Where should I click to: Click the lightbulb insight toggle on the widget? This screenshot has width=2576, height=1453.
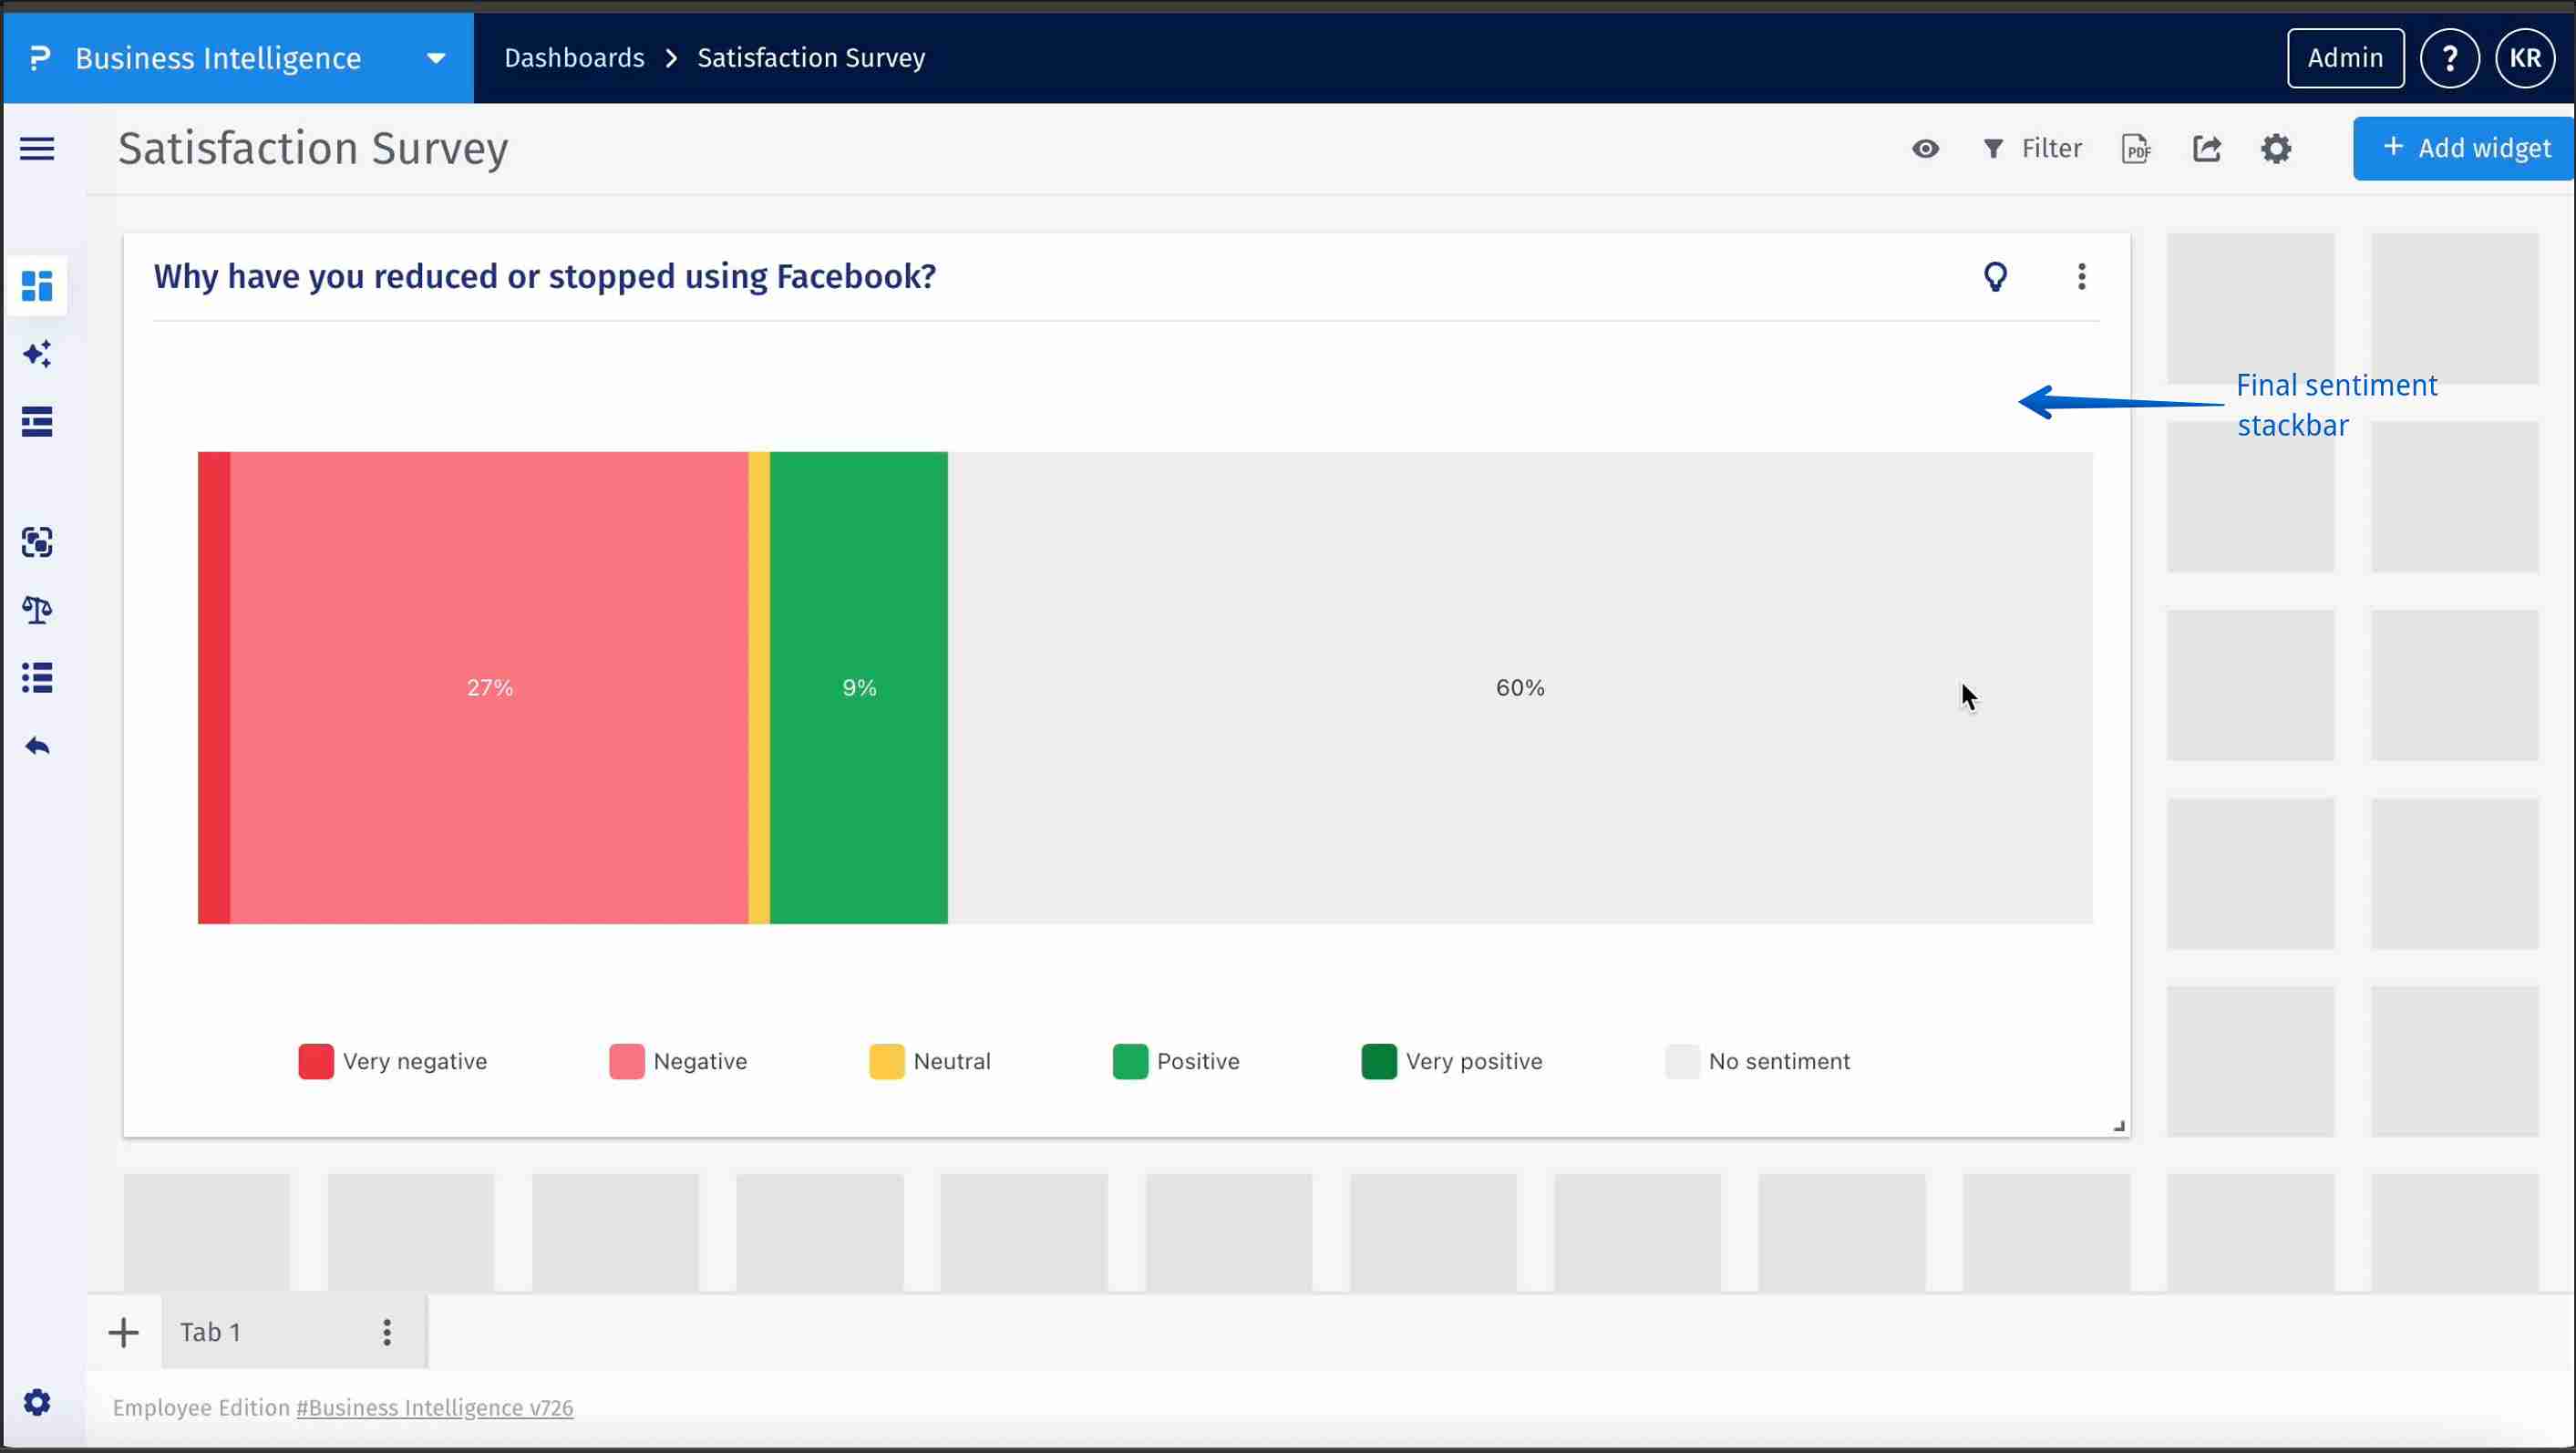tap(1996, 276)
